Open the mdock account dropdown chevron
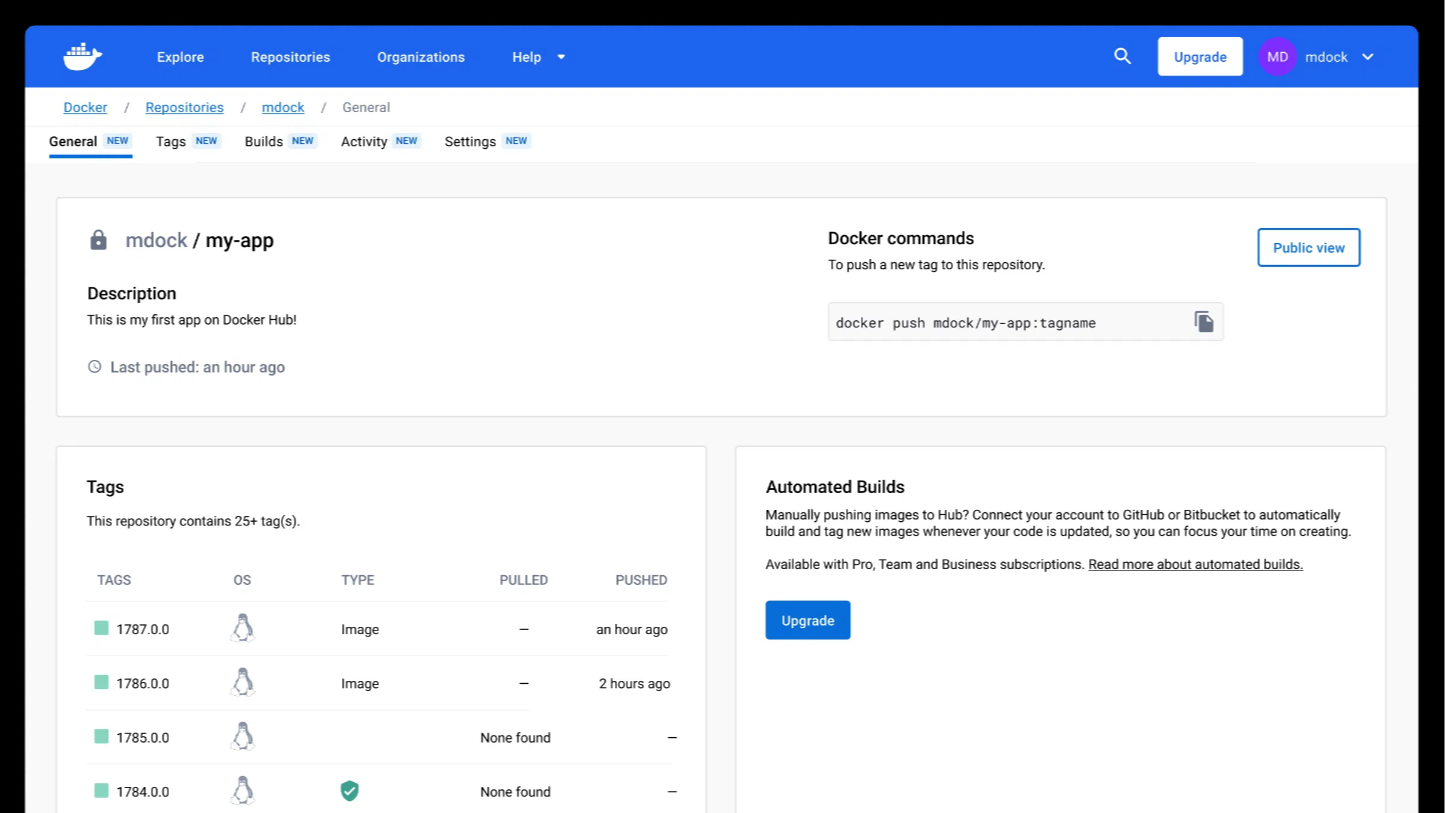1445x813 pixels. [x=1368, y=57]
